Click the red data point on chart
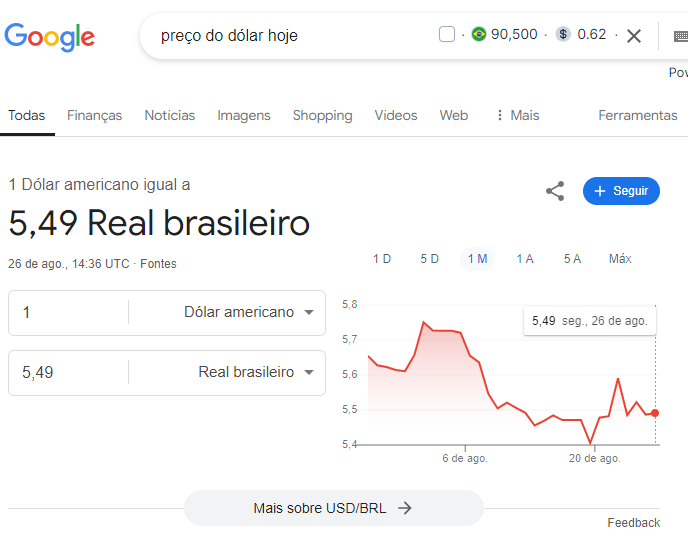688x542 pixels. [655, 413]
